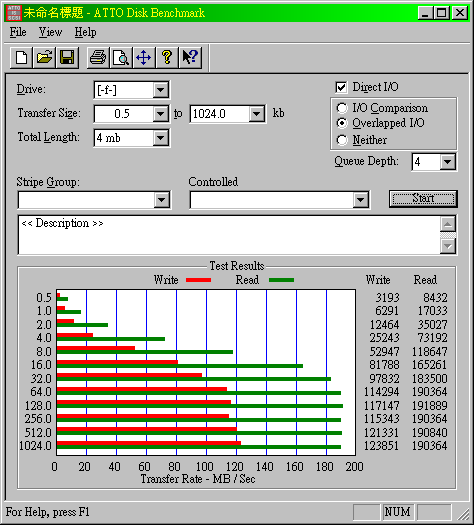This screenshot has width=474, height=525.
Task: Open Print Preview magnifier icon
Action: click(x=121, y=58)
